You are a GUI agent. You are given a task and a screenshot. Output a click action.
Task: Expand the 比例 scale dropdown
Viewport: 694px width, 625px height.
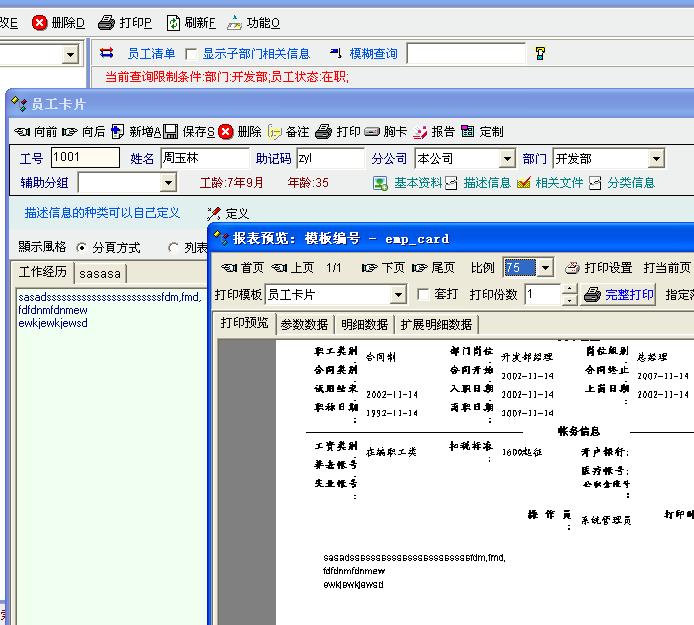(x=545, y=268)
